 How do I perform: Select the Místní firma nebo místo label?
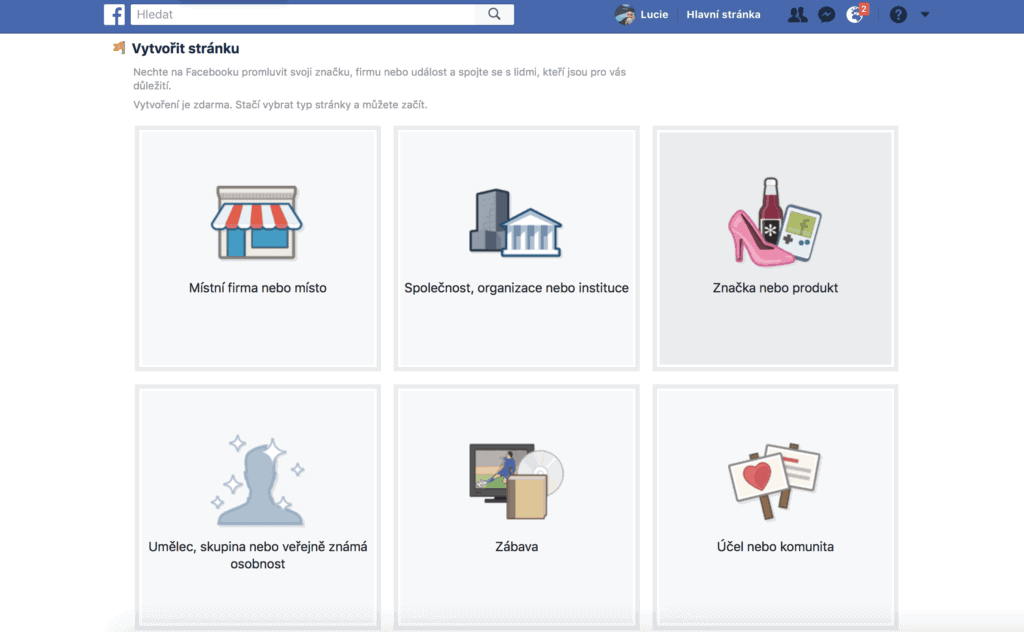coord(257,287)
